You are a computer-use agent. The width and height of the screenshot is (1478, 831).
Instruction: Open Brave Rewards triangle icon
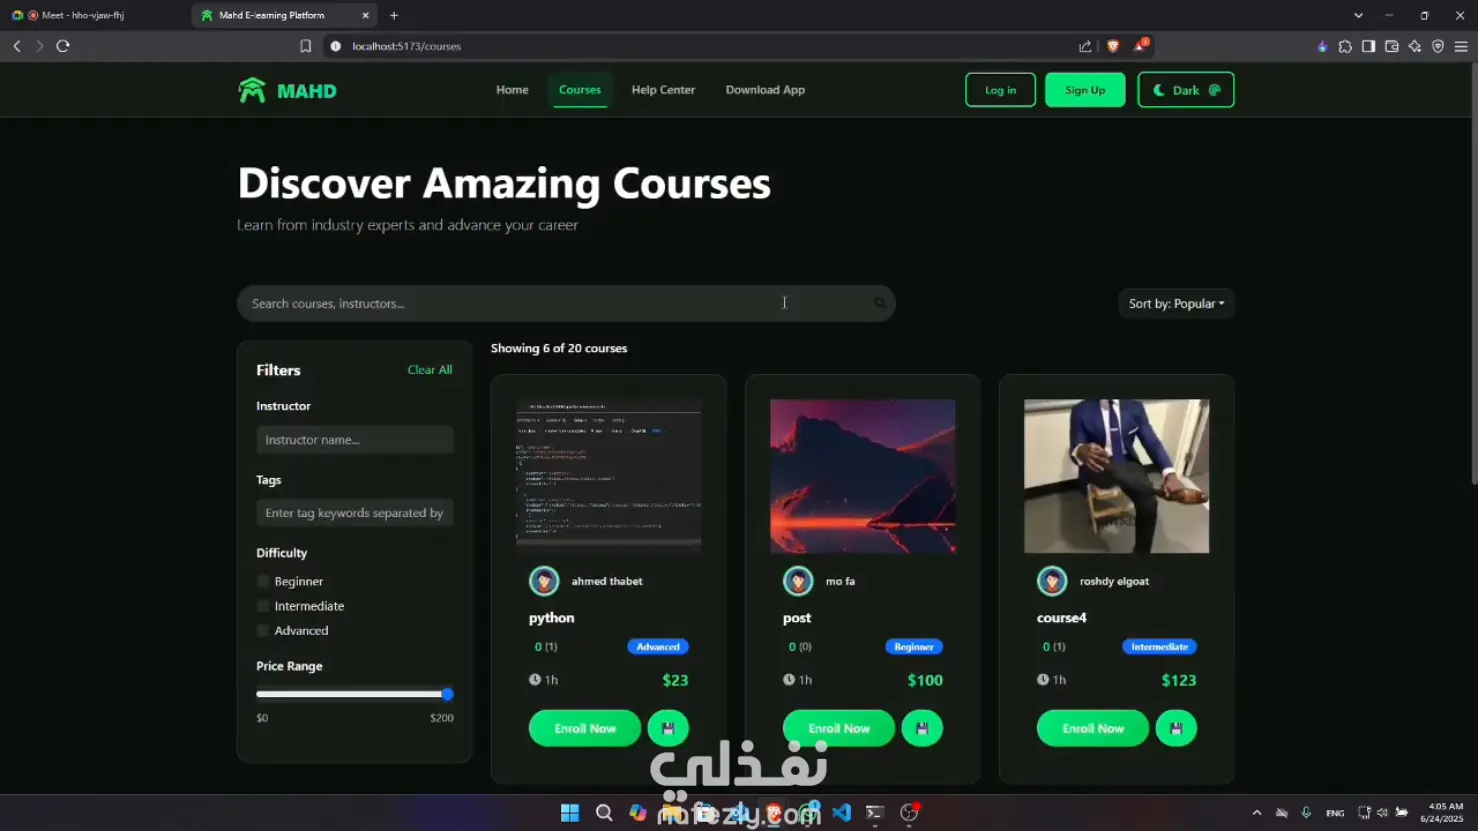[1140, 45]
